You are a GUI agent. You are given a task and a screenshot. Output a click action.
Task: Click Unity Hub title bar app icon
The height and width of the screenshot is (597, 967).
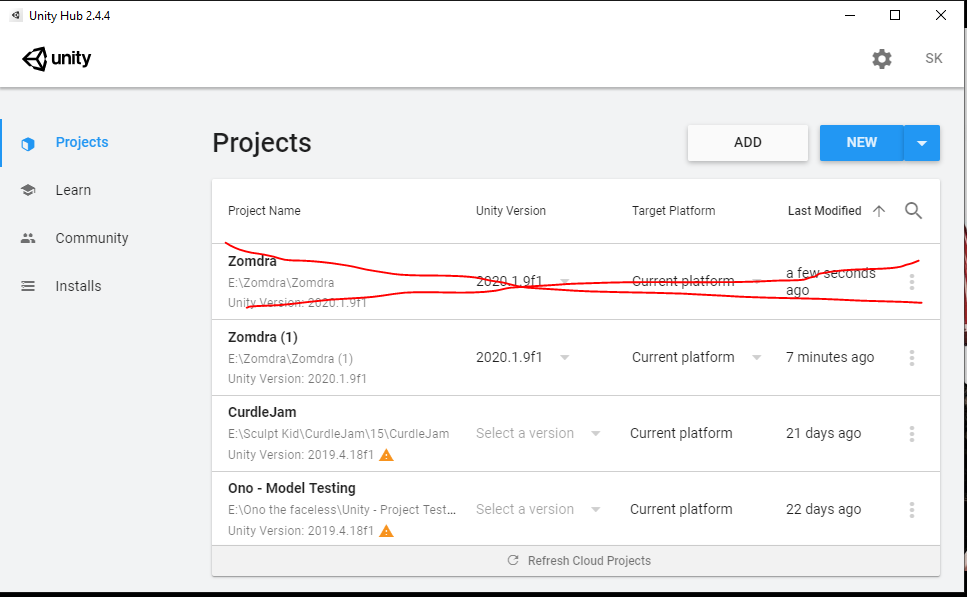pyautogui.click(x=15, y=15)
